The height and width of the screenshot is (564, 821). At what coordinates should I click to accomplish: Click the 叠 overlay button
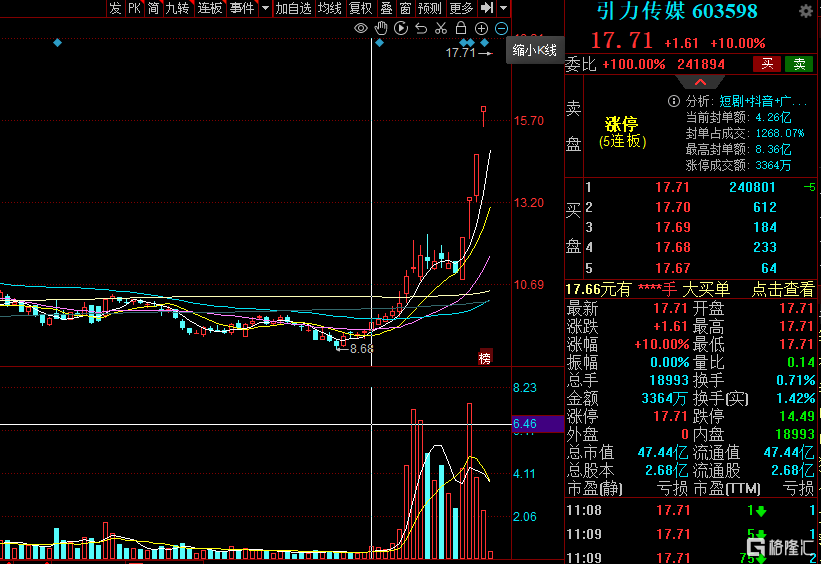tap(386, 8)
